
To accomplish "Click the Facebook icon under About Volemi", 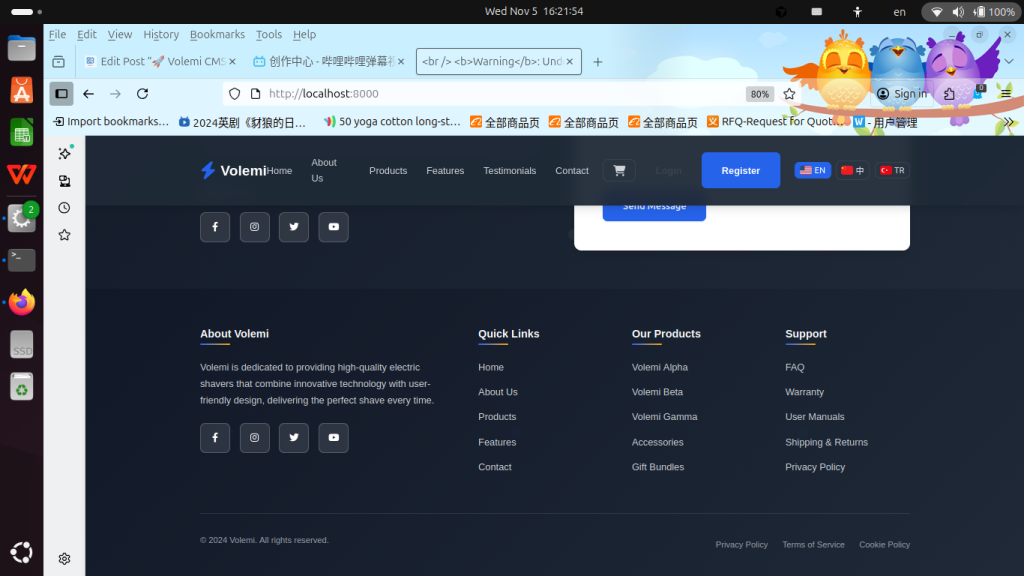I will (215, 438).
